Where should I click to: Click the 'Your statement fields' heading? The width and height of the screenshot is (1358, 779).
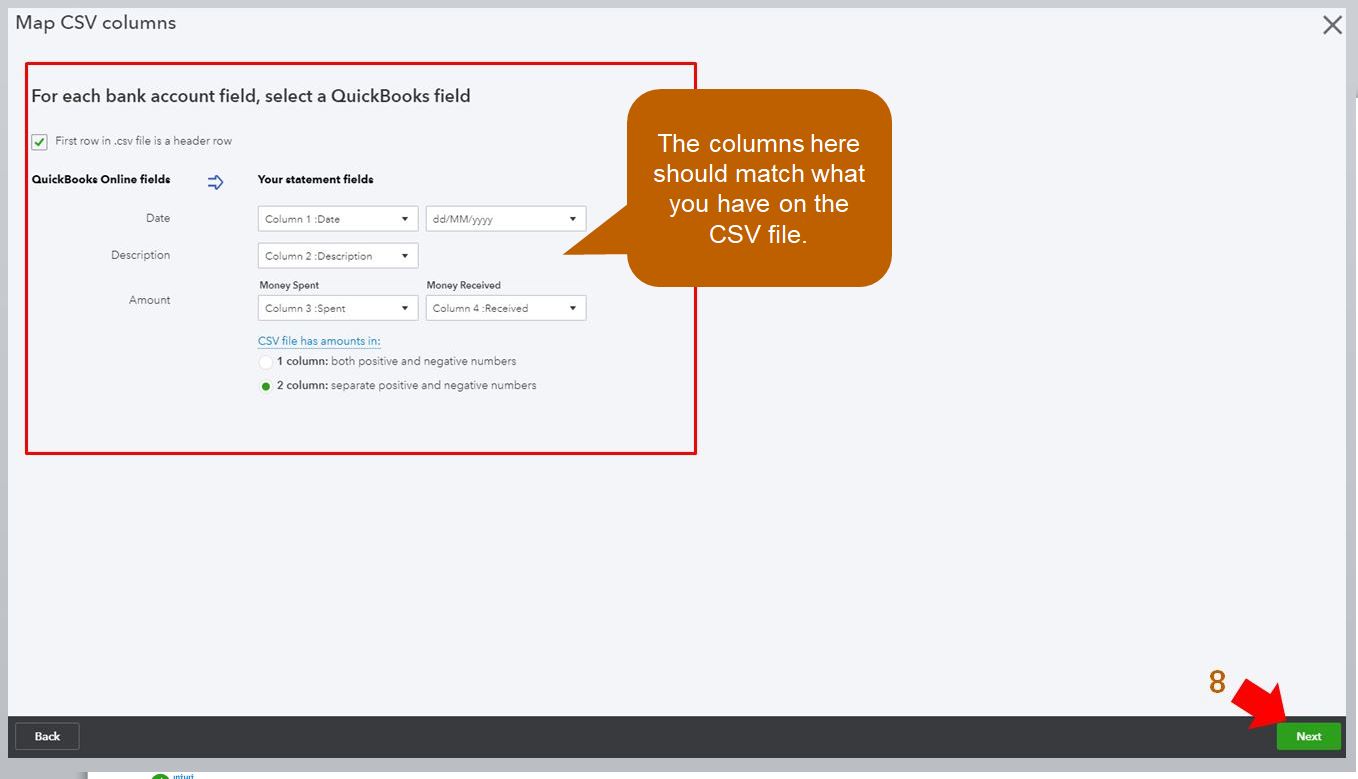coord(315,180)
